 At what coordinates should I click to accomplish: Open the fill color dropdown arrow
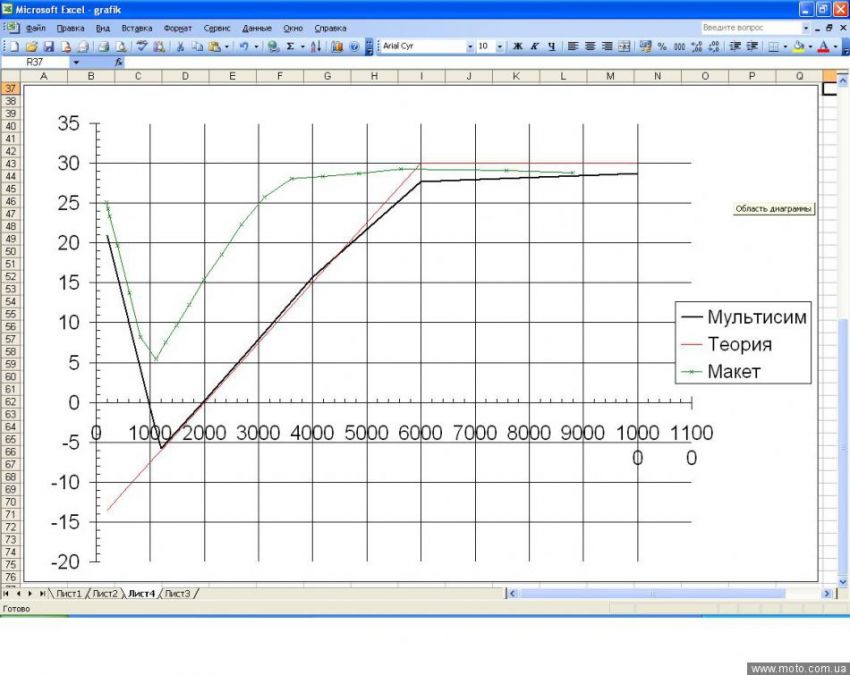pyautogui.click(x=809, y=46)
